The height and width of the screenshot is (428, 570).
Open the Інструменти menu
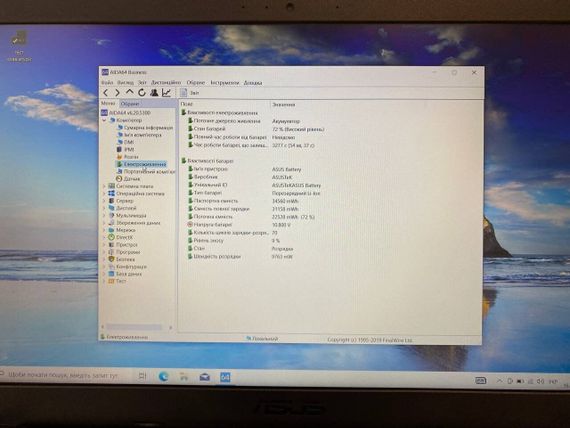click(x=225, y=83)
